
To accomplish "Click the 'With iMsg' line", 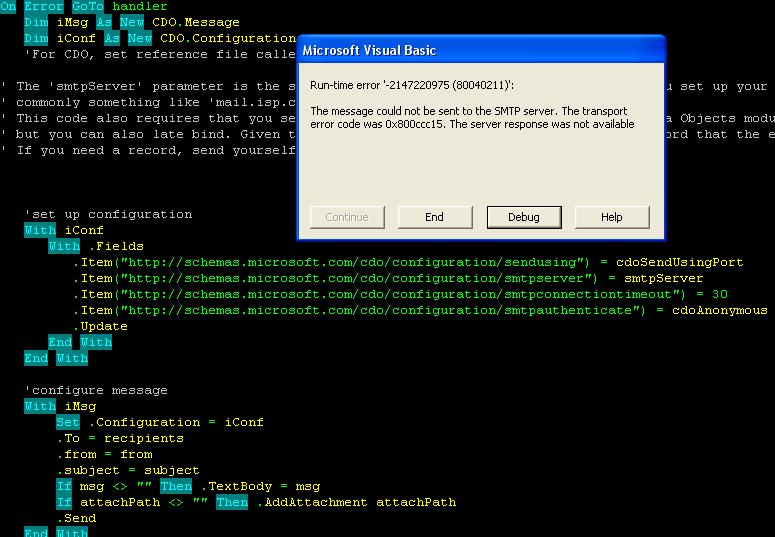I will pos(60,406).
